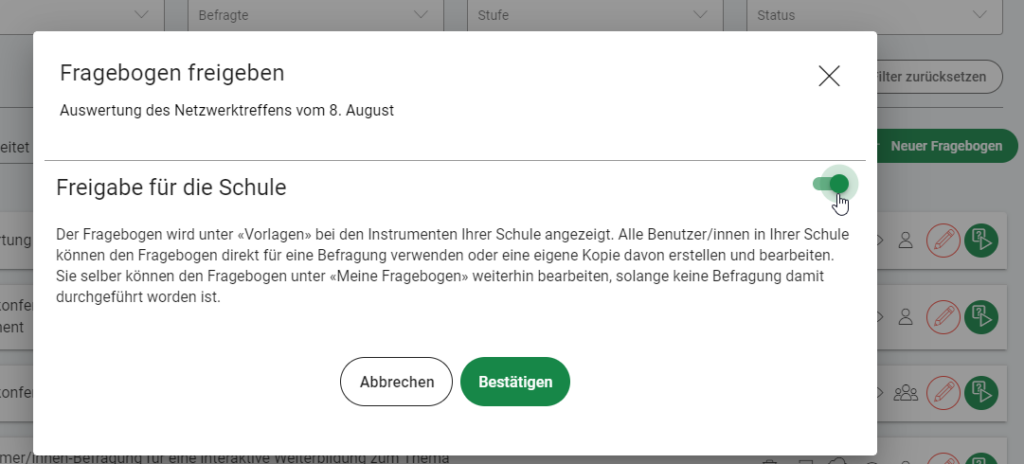Click the green start-survey icon in first row

pyautogui.click(x=982, y=240)
